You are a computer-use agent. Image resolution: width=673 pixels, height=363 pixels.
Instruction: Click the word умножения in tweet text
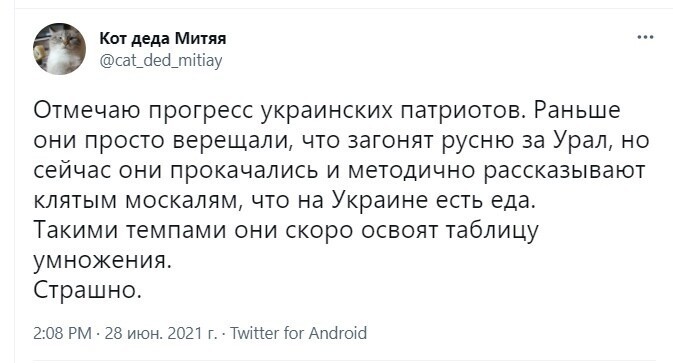pyautogui.click(x=99, y=260)
